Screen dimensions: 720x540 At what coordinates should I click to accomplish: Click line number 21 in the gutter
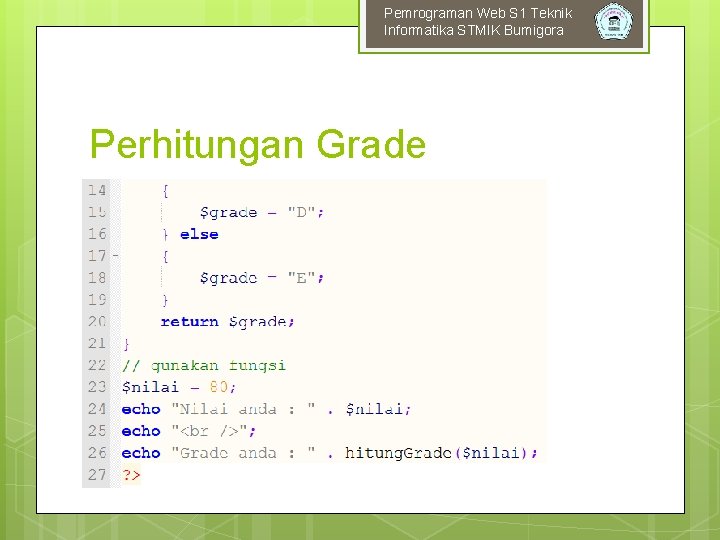pyautogui.click(x=97, y=343)
